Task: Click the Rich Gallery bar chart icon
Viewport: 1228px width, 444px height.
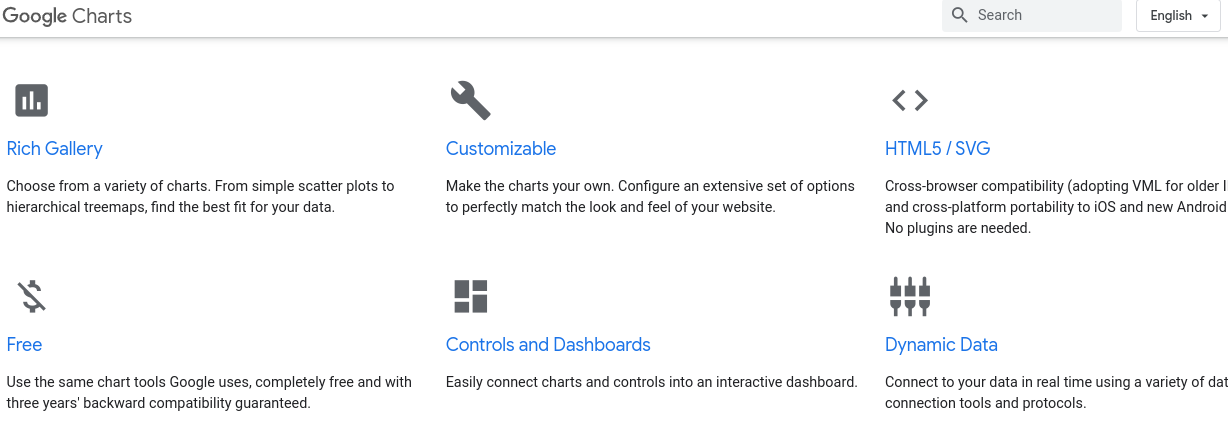Action: pyautogui.click(x=31, y=100)
